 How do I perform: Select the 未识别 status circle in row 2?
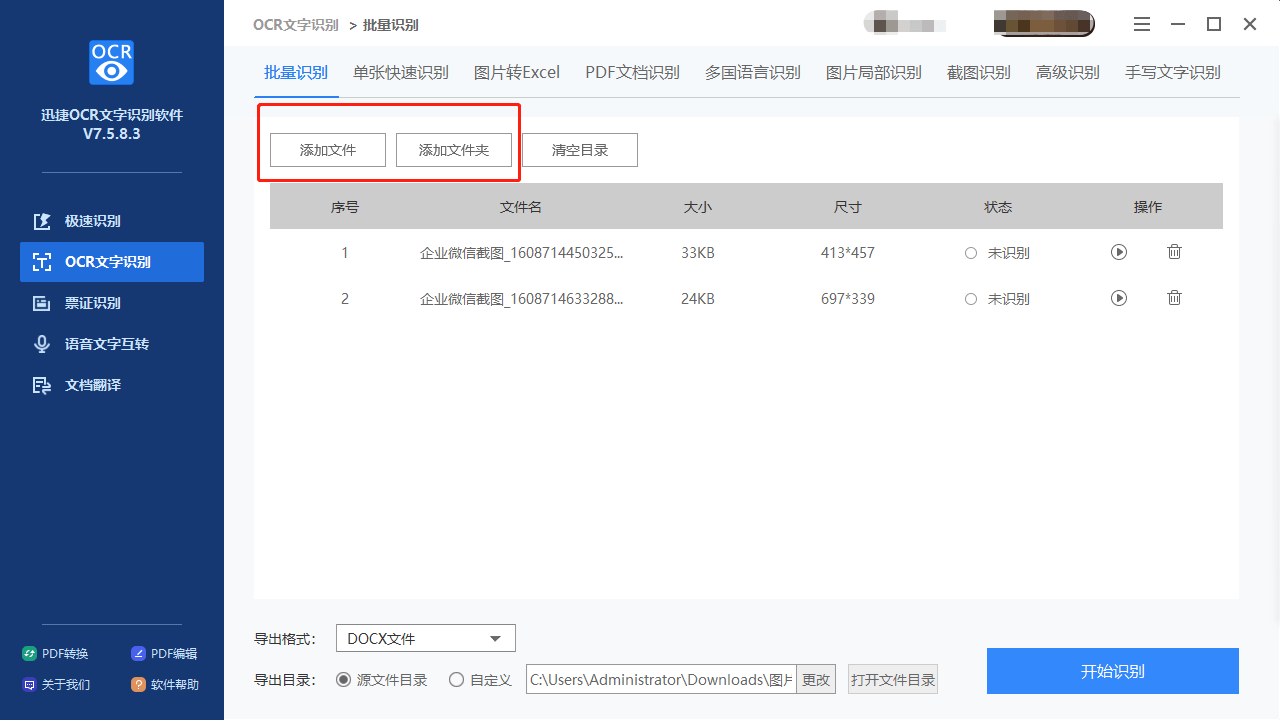pyautogui.click(x=971, y=299)
